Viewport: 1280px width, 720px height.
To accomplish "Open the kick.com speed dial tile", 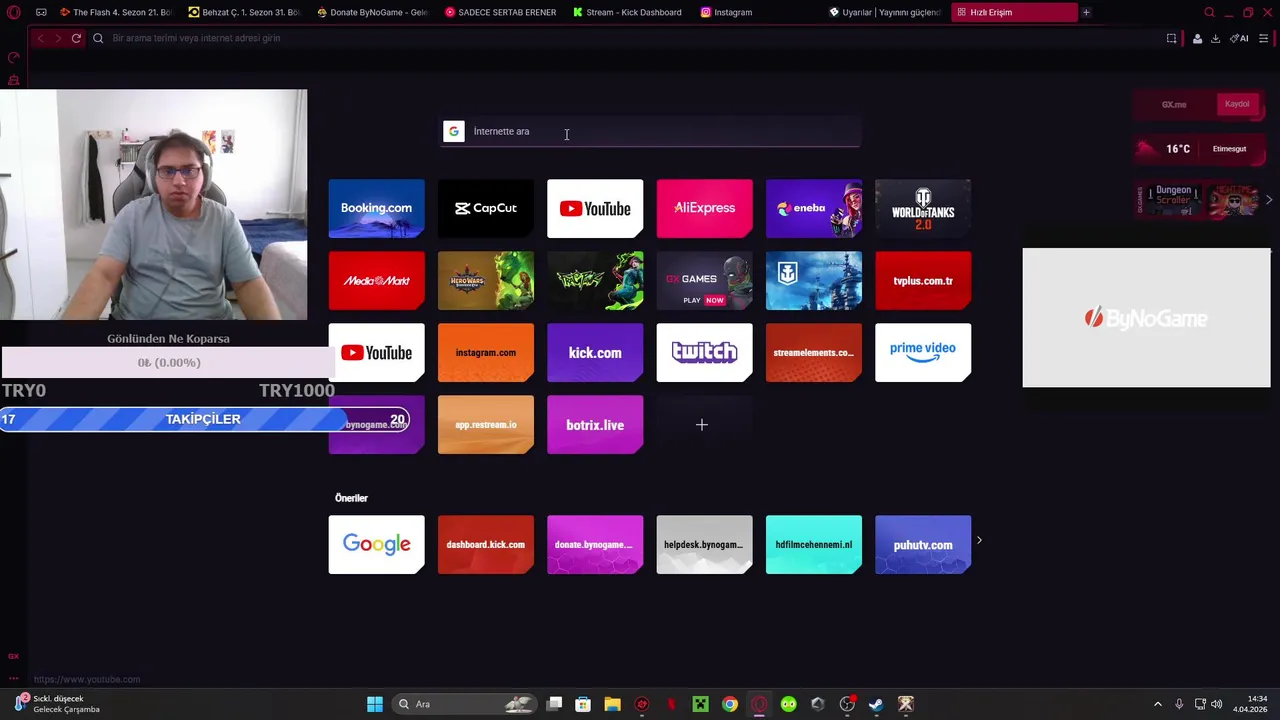I will [595, 352].
